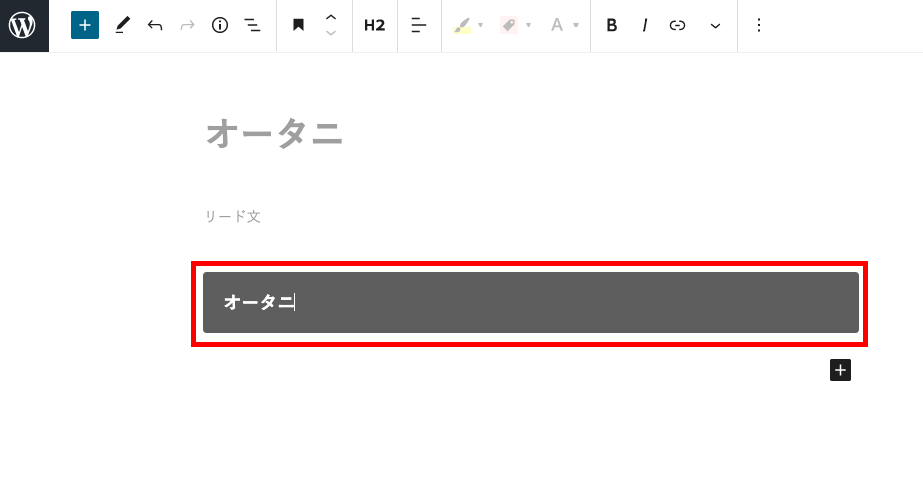
Task: Open the three-dot block options menu
Action: (759, 25)
